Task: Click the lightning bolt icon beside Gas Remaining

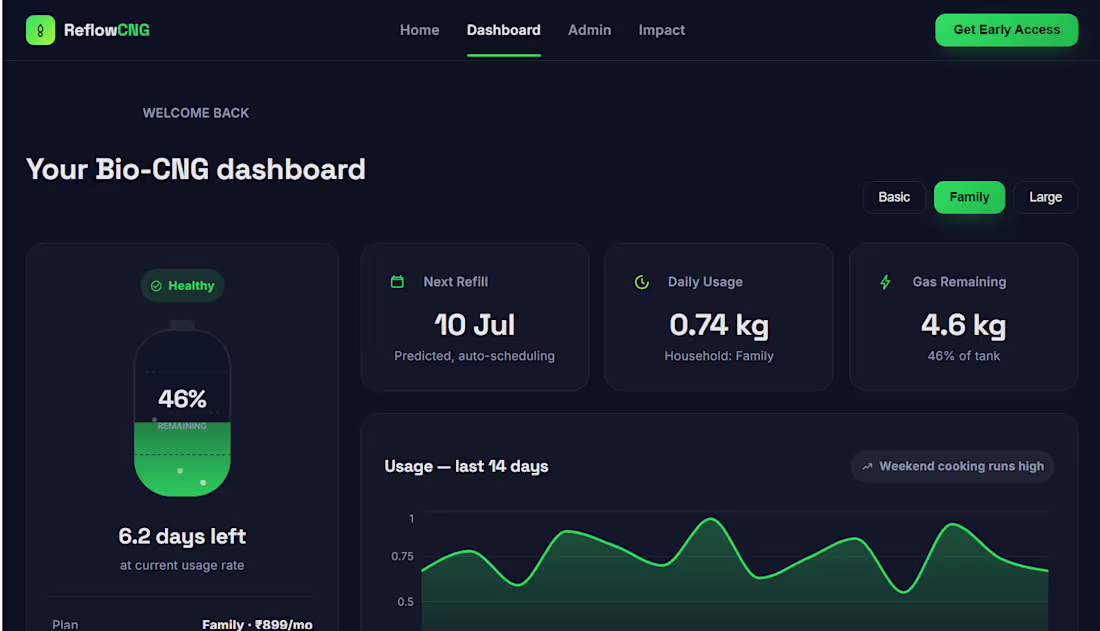Action: click(x=885, y=282)
